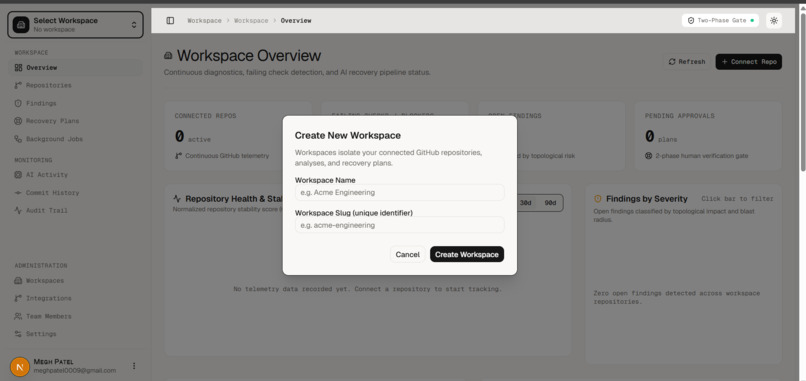806x381 pixels.
Task: Select Recovery Plans in sidebar
Action: click(x=75, y=121)
